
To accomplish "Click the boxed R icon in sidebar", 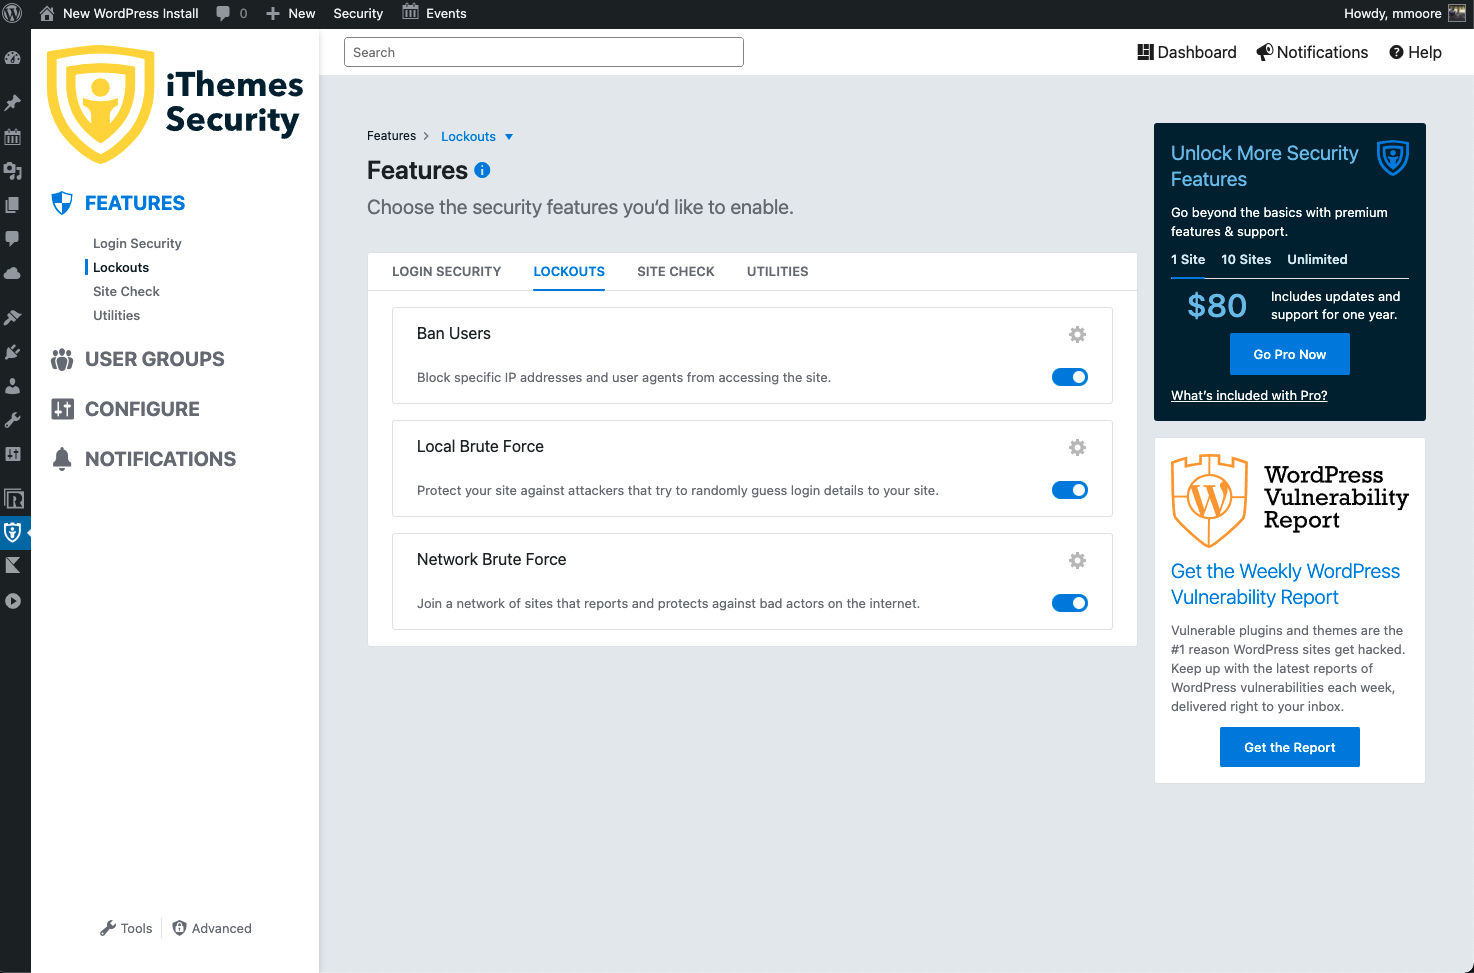I will click(14, 498).
